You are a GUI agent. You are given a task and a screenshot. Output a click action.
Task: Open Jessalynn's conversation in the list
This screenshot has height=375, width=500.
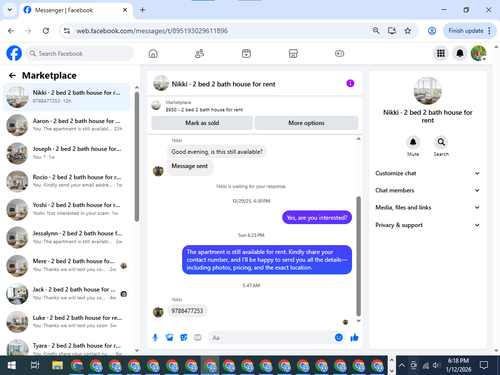(67, 238)
